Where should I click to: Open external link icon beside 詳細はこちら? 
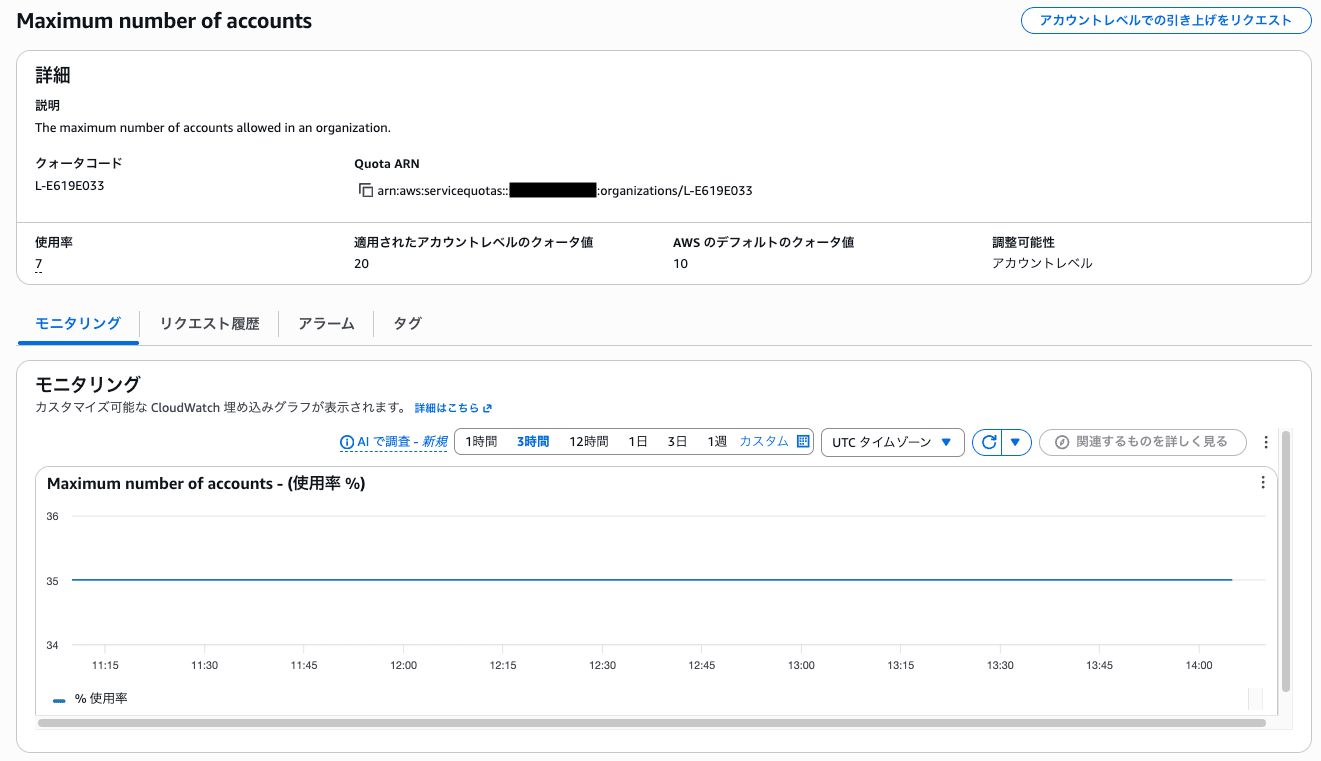[487, 408]
